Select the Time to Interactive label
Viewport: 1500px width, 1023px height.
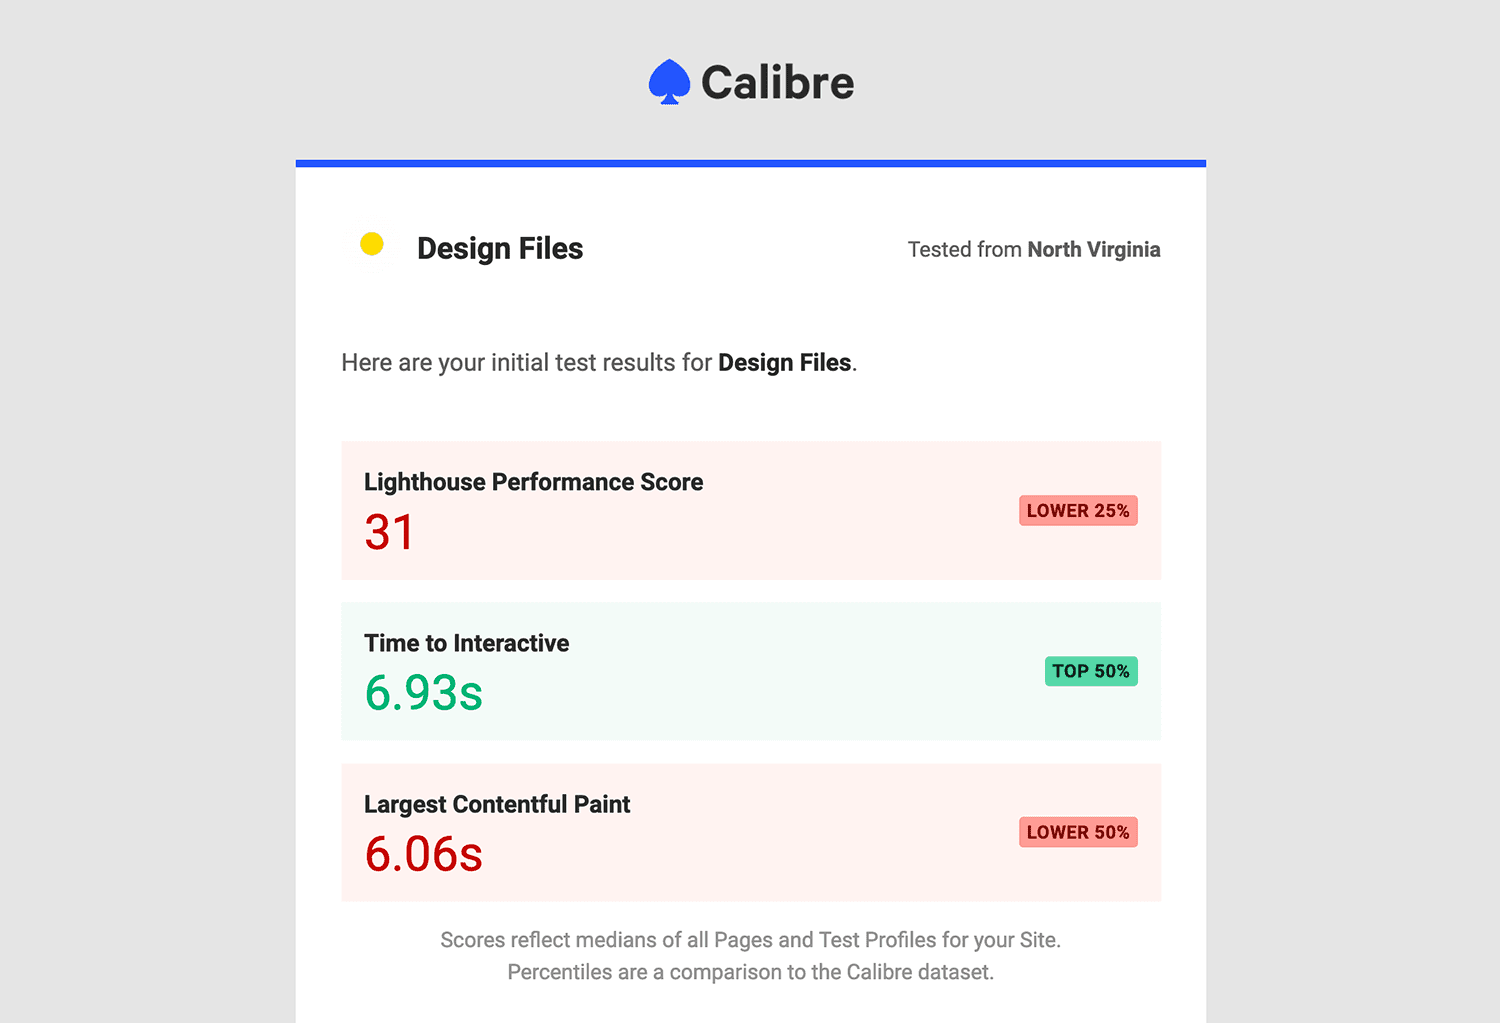pos(466,643)
